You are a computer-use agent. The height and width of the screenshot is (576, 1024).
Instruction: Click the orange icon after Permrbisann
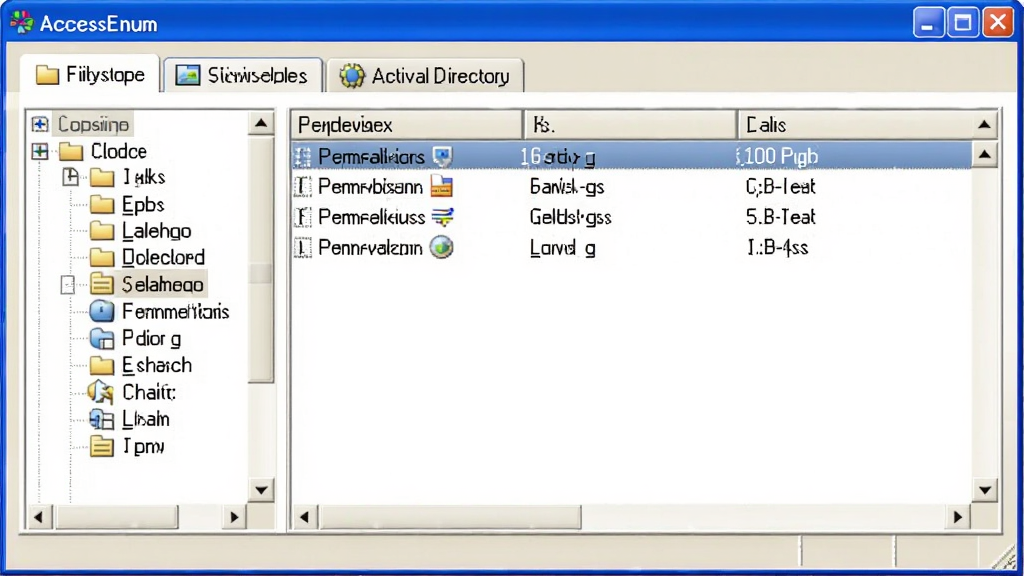[x=441, y=187]
